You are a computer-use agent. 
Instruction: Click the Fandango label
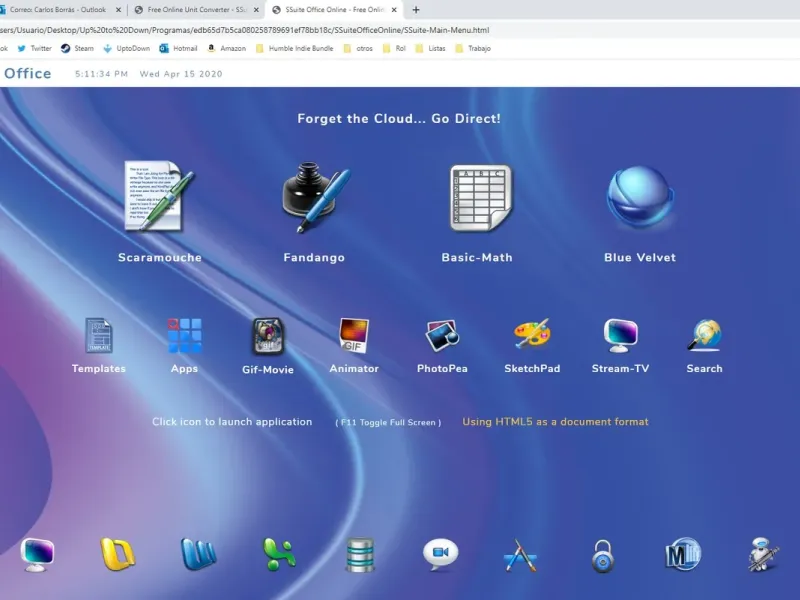314,258
